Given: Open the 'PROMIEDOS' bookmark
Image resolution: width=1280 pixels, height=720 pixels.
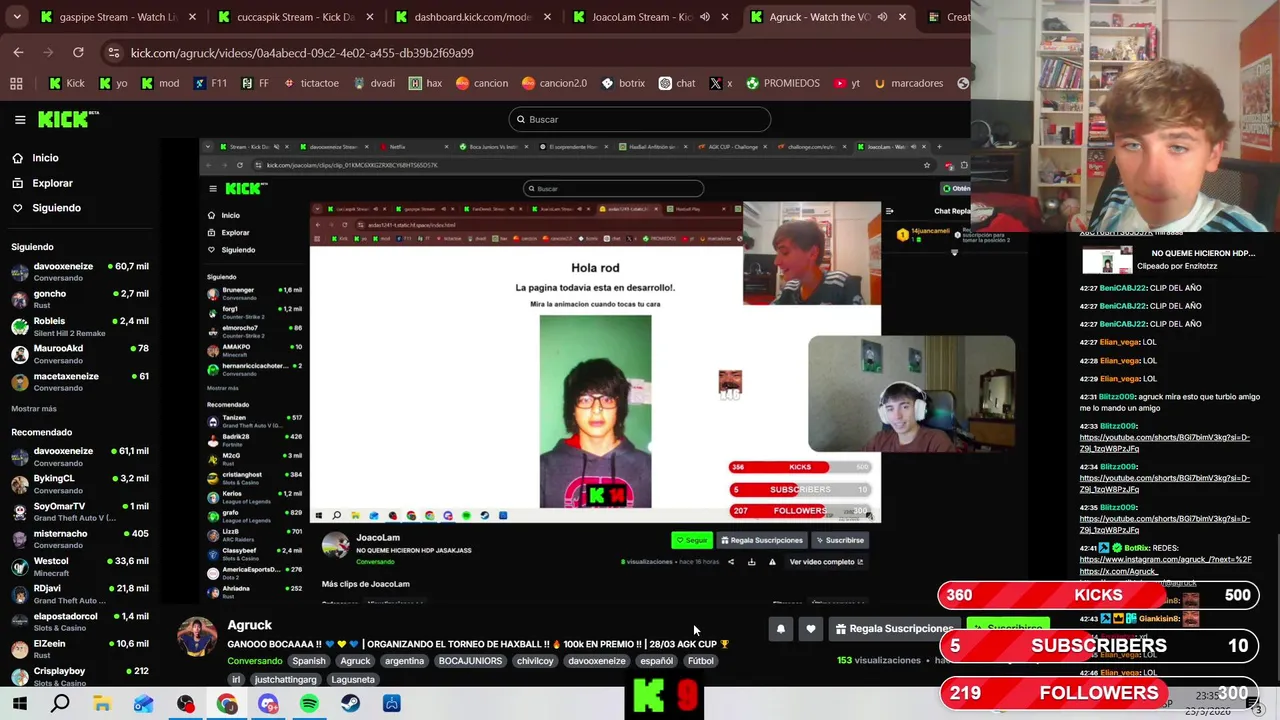Looking at the screenshot, I should tap(782, 83).
